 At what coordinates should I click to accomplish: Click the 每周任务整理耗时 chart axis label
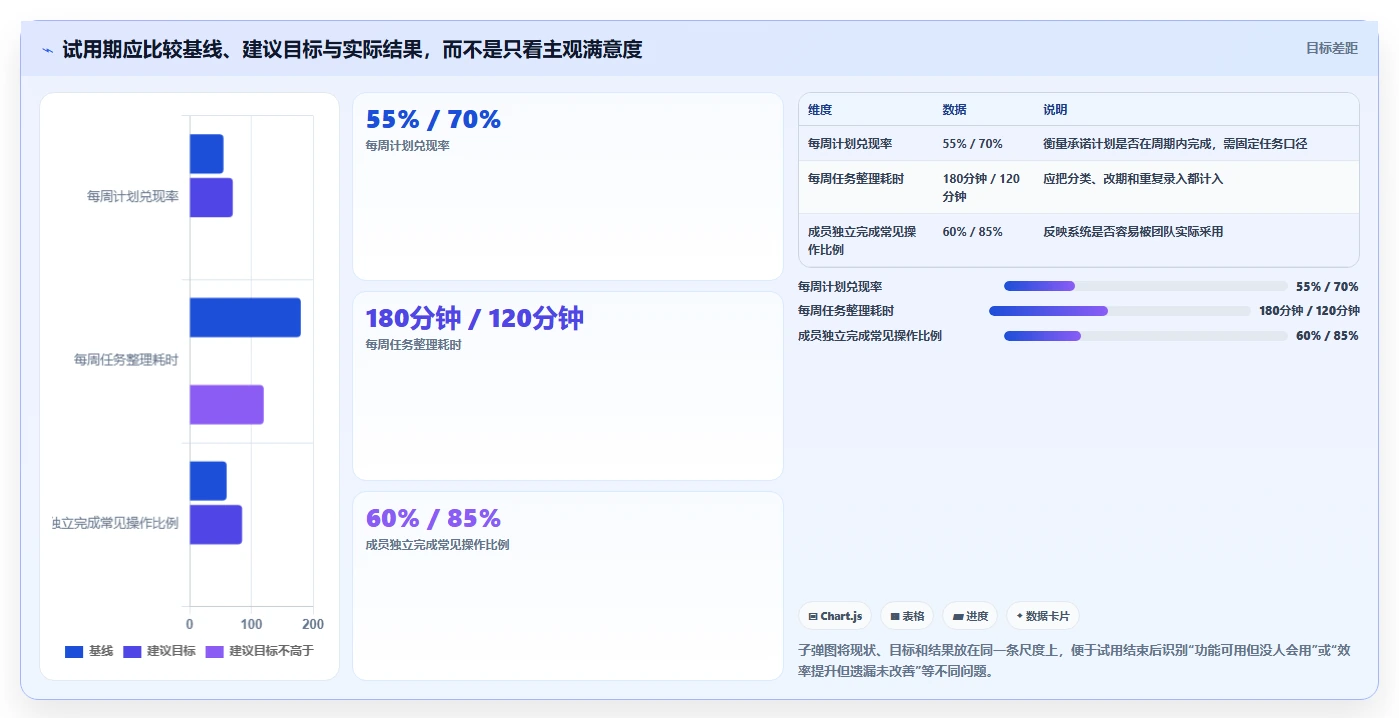[126, 359]
